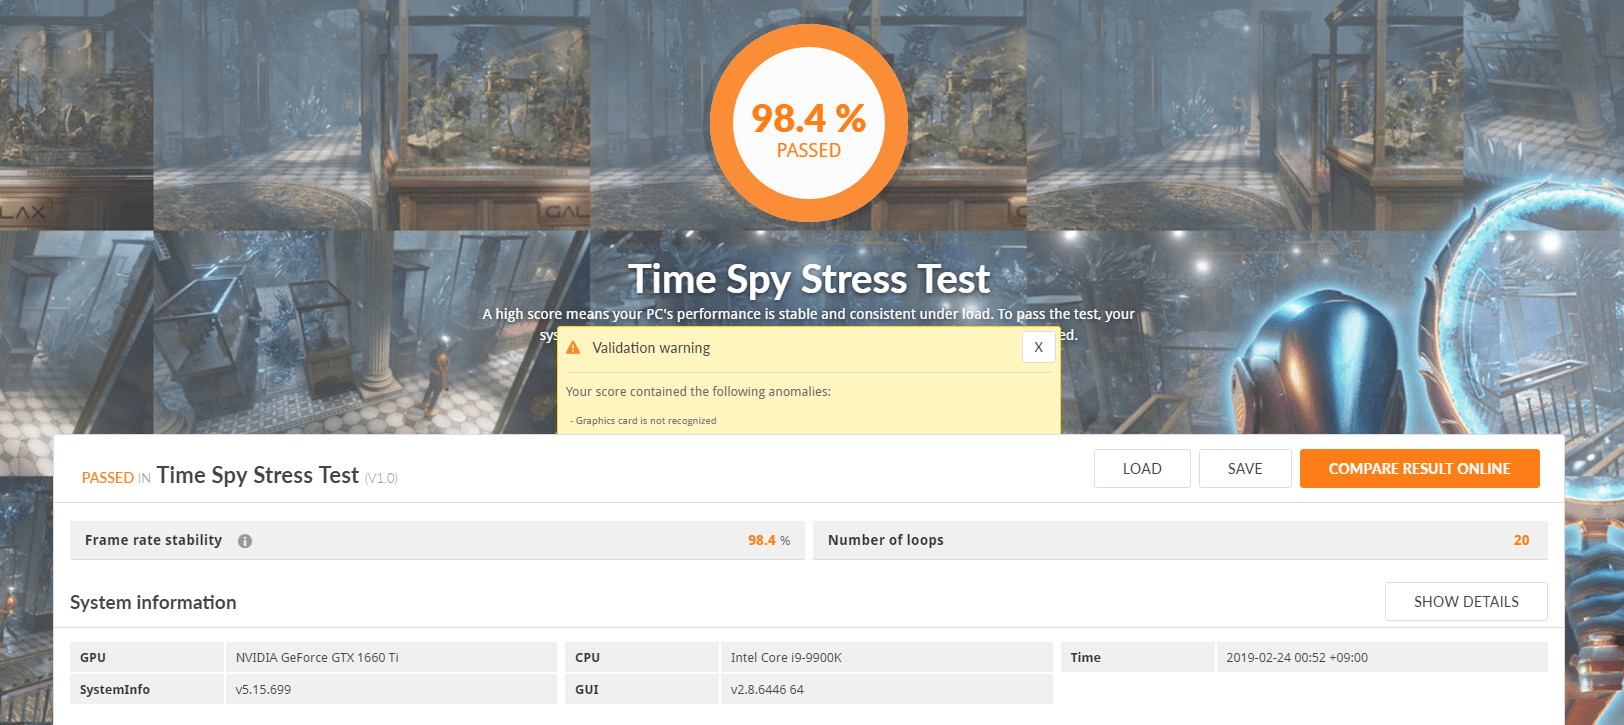Click the Number of loops value 20
Viewport: 1624px width, 725px height.
point(1521,540)
